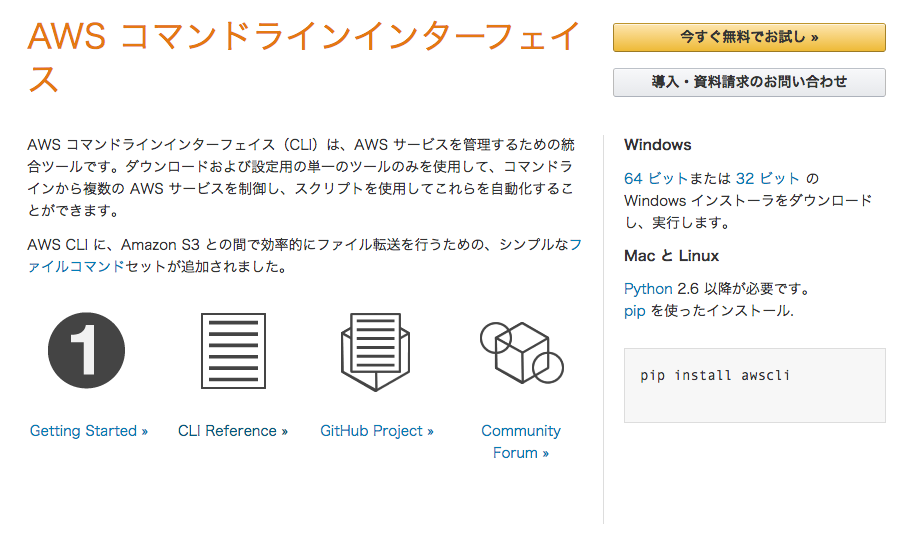Screen dimensions: 911x540
Task: Click the text 2.6 以降が必要です。
Action: tap(745, 289)
